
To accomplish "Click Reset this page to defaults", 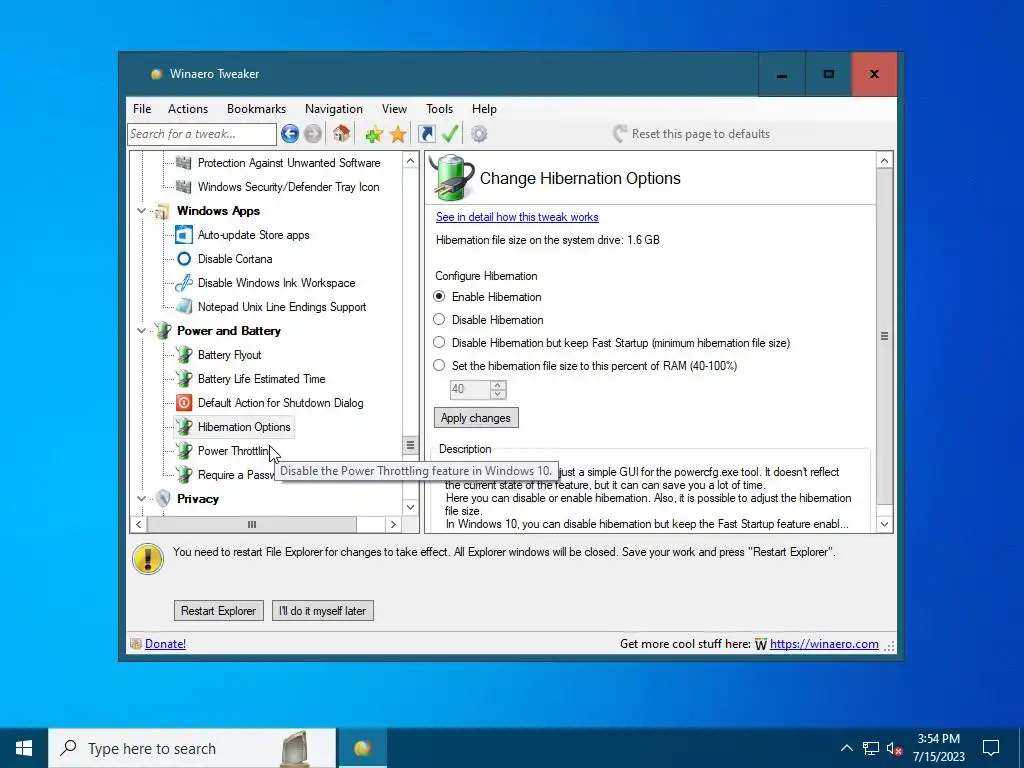I will click(x=692, y=134).
